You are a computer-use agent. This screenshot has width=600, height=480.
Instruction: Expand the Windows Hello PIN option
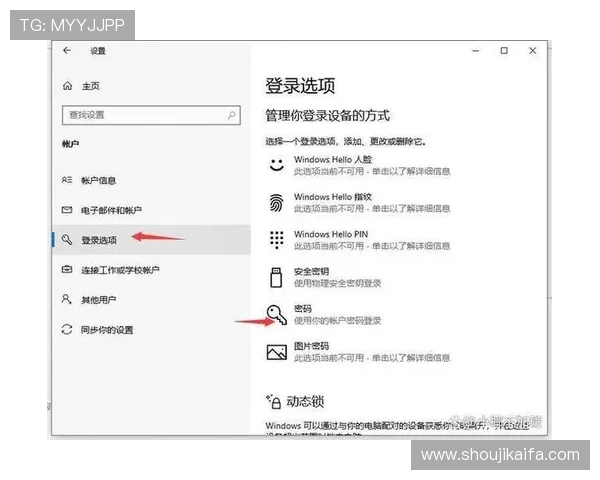(359, 240)
